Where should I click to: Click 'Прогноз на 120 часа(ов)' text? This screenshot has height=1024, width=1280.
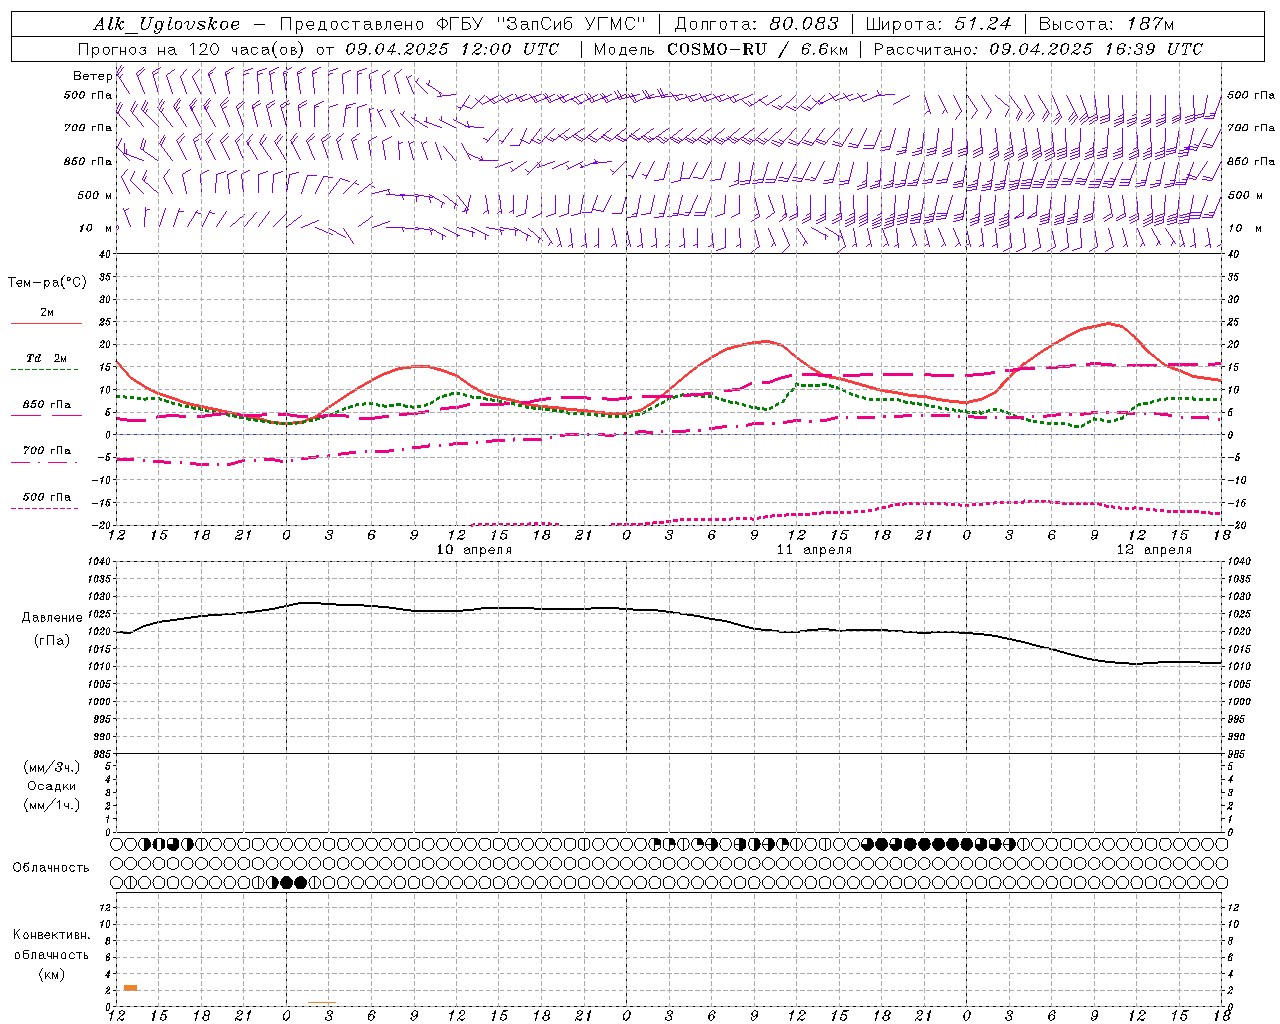click(x=192, y=49)
